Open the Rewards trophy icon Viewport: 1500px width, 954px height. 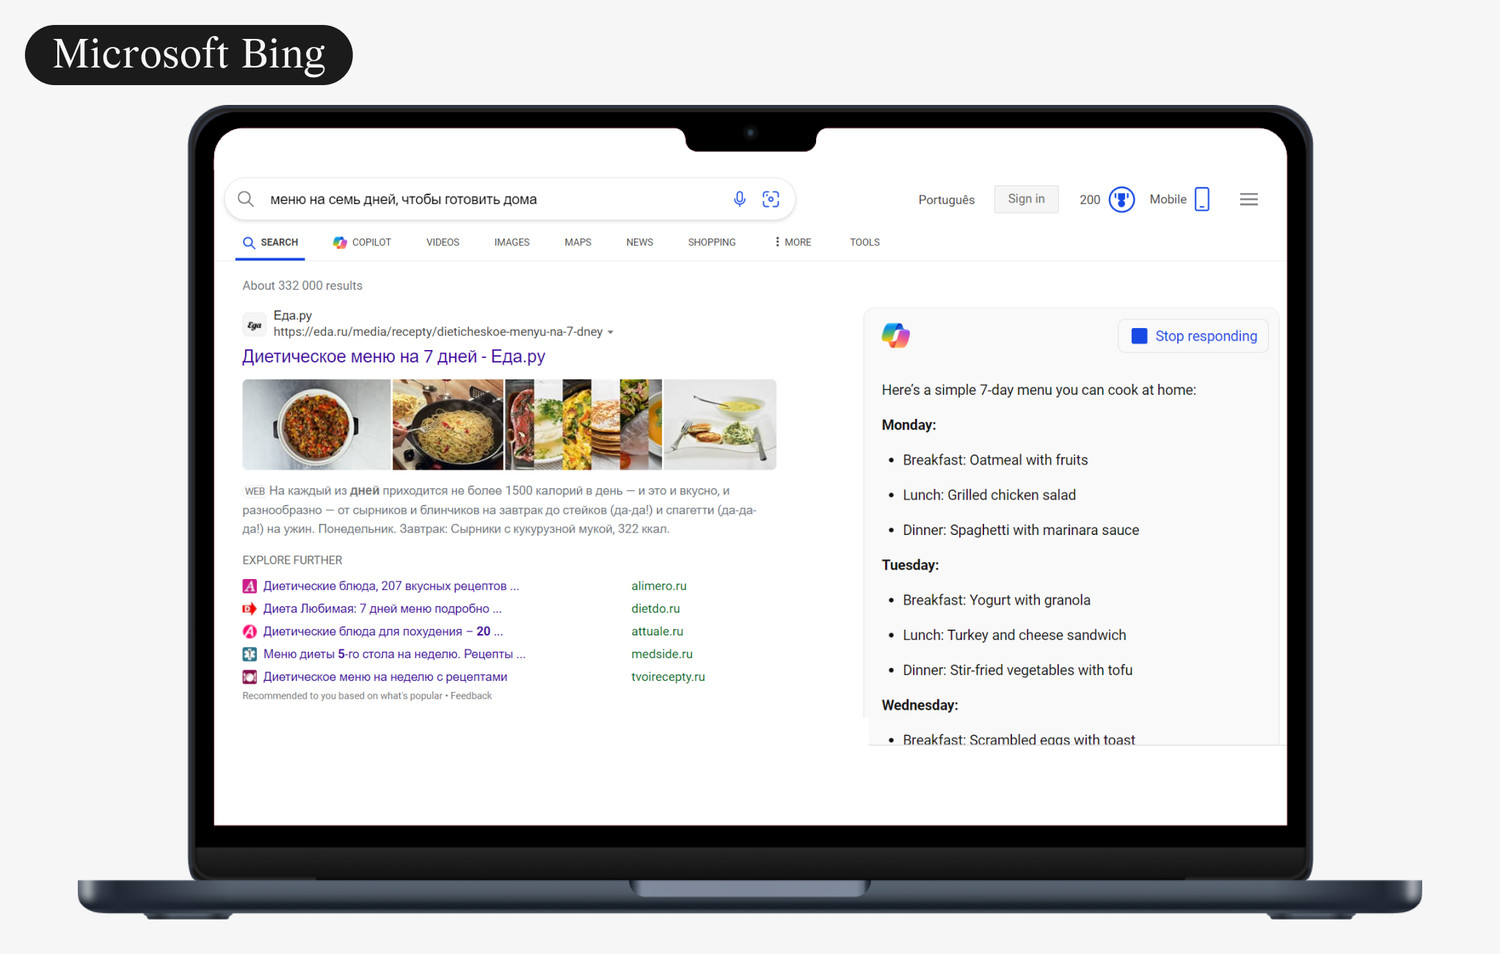click(1121, 200)
